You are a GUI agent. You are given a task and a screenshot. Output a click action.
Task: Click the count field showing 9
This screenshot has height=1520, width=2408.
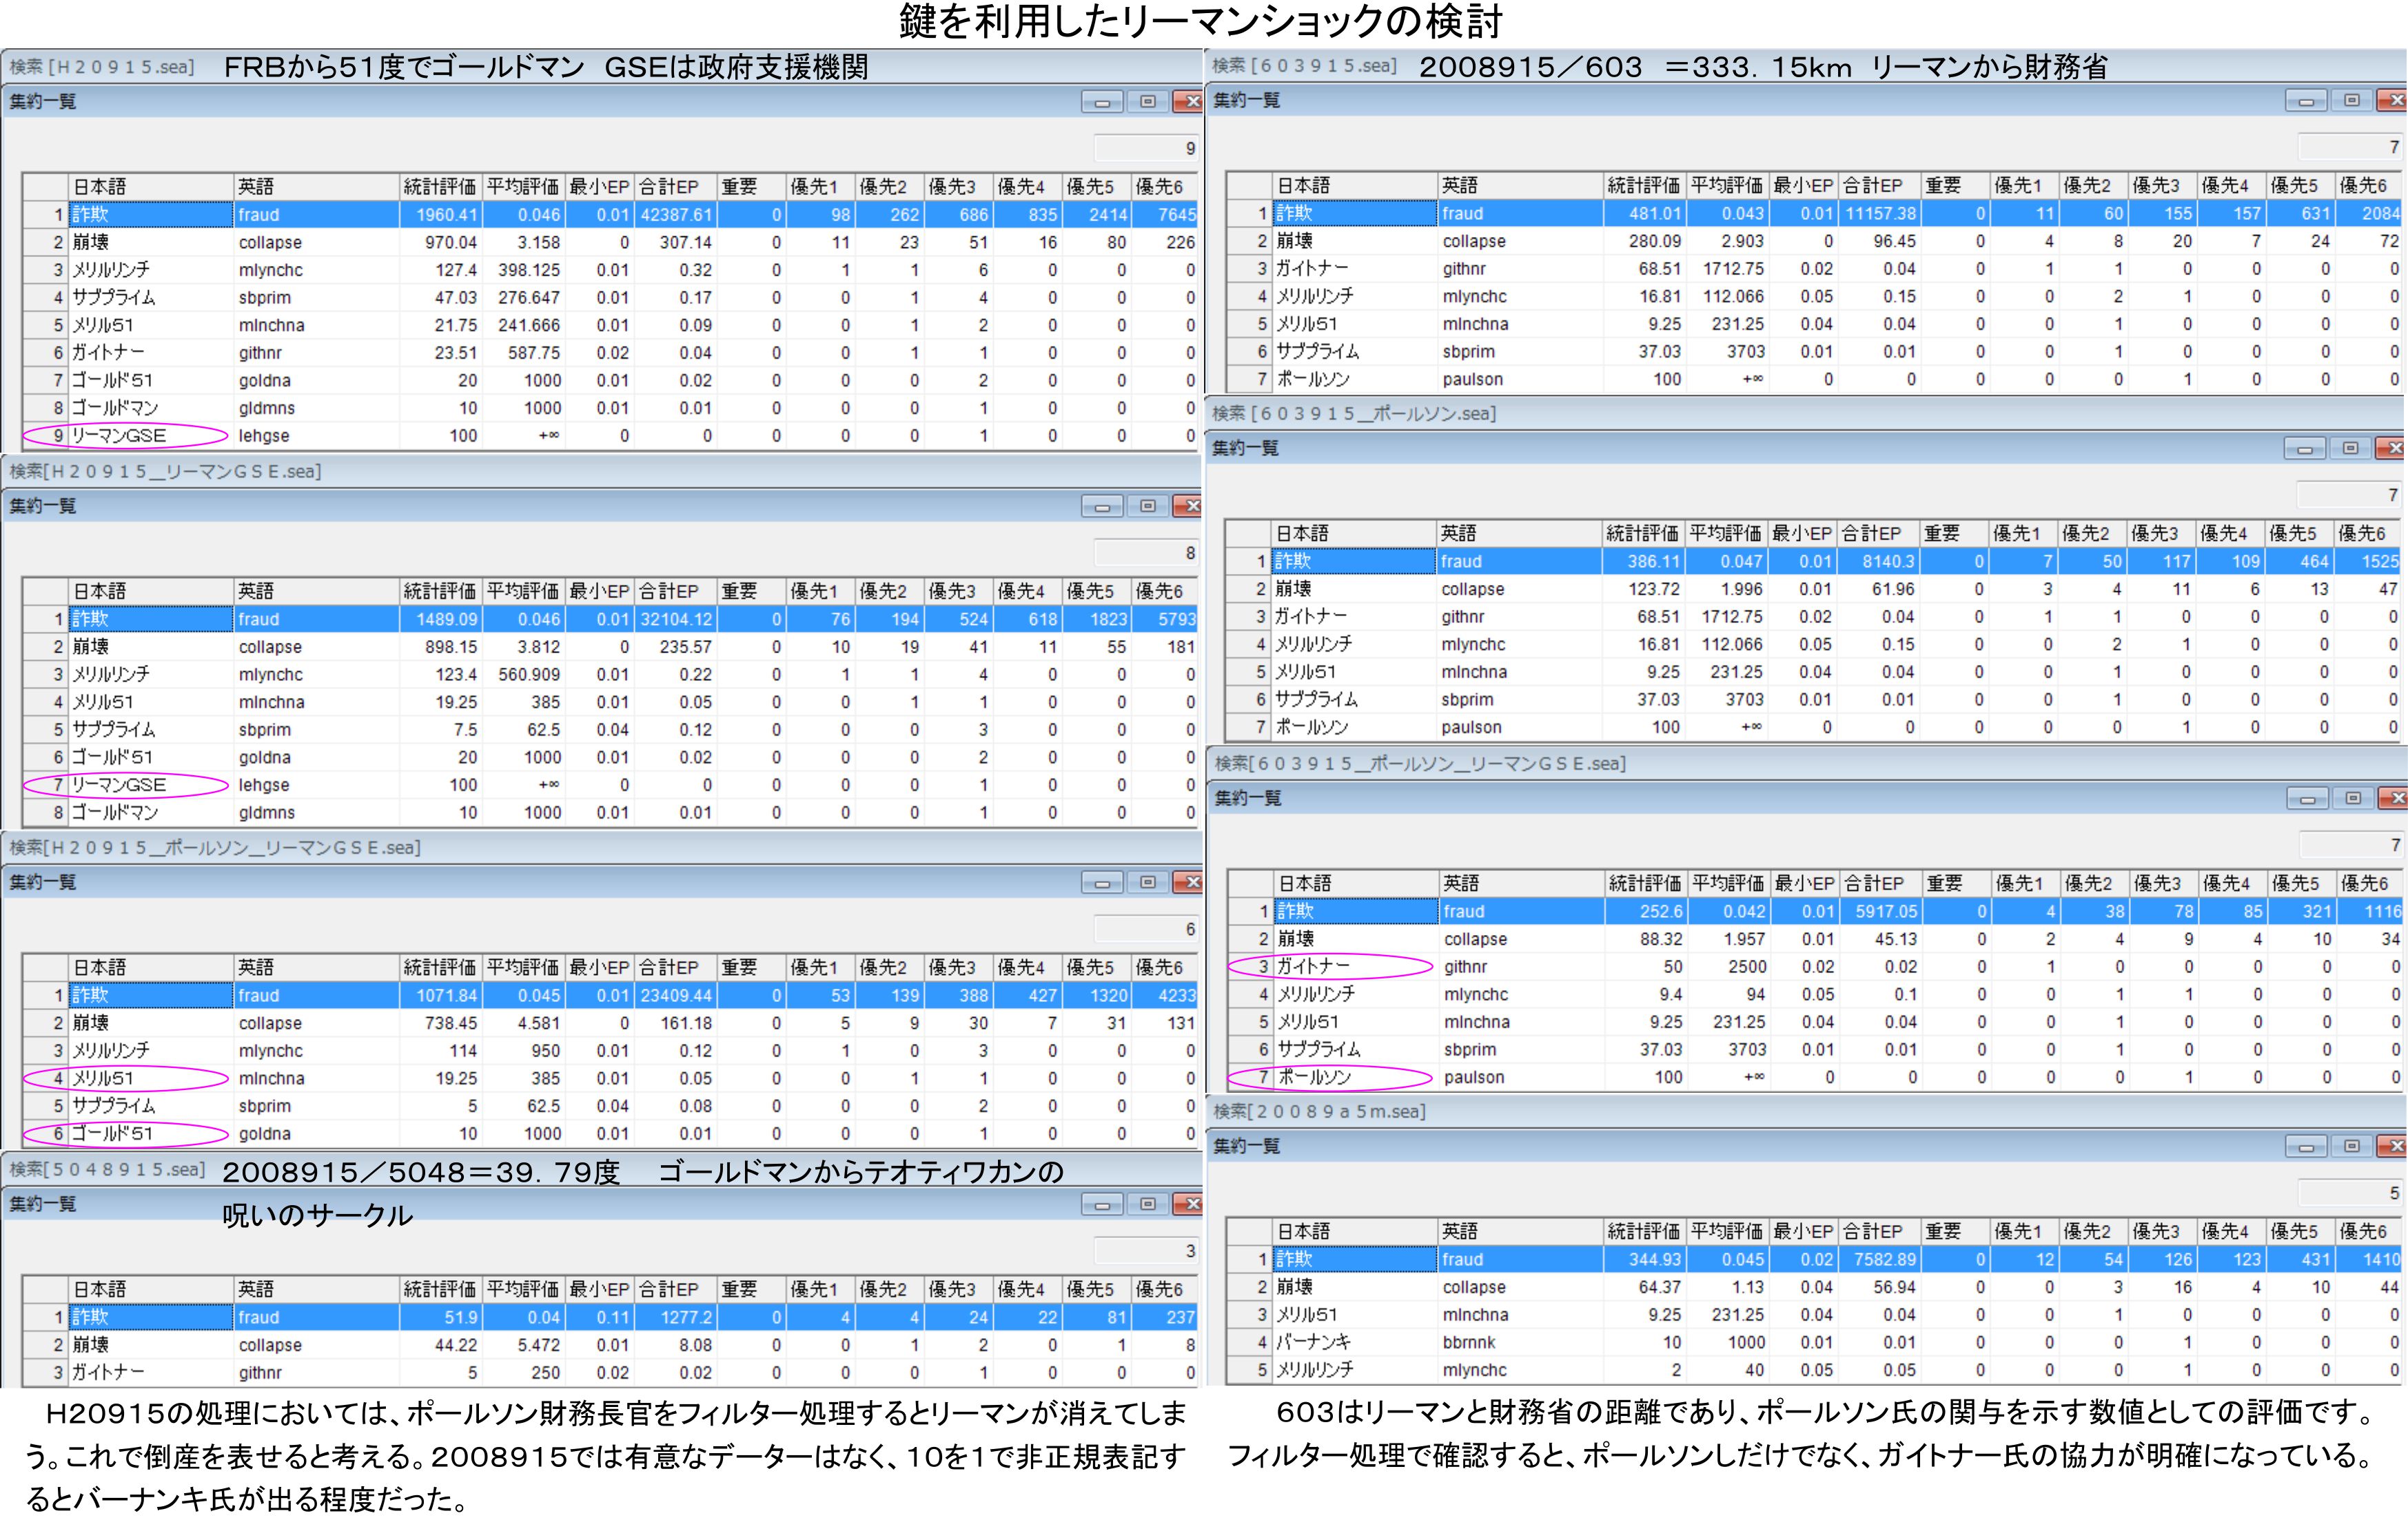pos(1147,148)
